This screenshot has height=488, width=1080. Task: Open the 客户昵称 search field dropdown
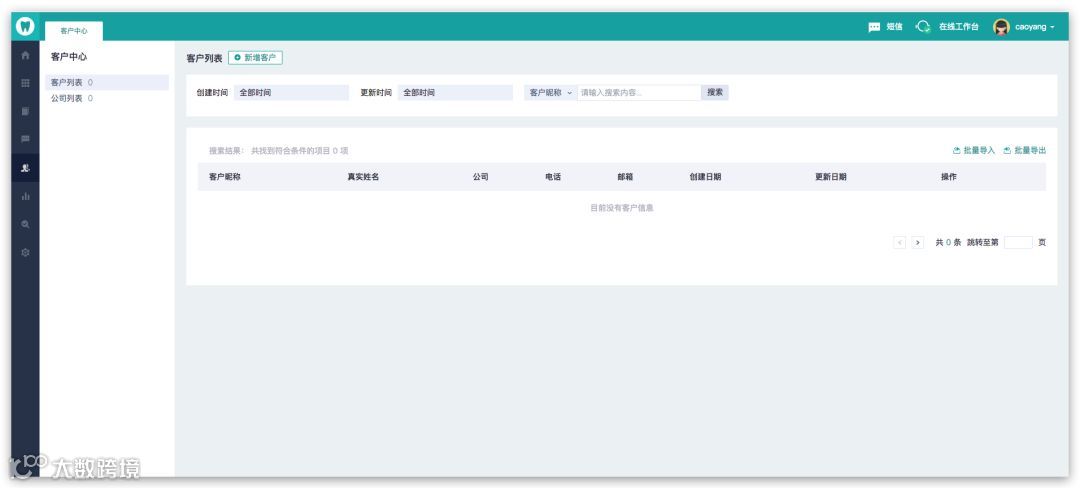(550, 92)
